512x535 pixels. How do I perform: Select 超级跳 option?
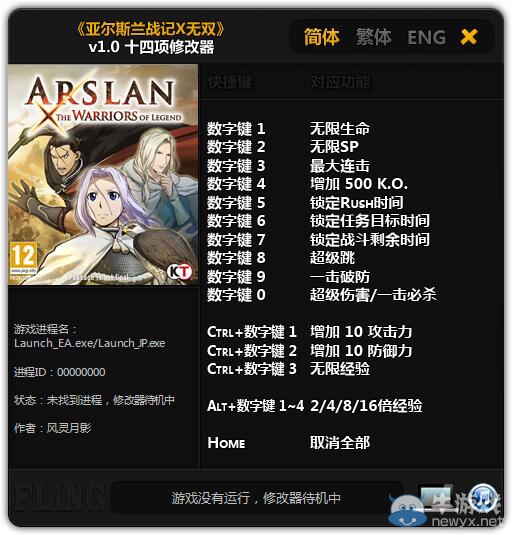click(332, 258)
